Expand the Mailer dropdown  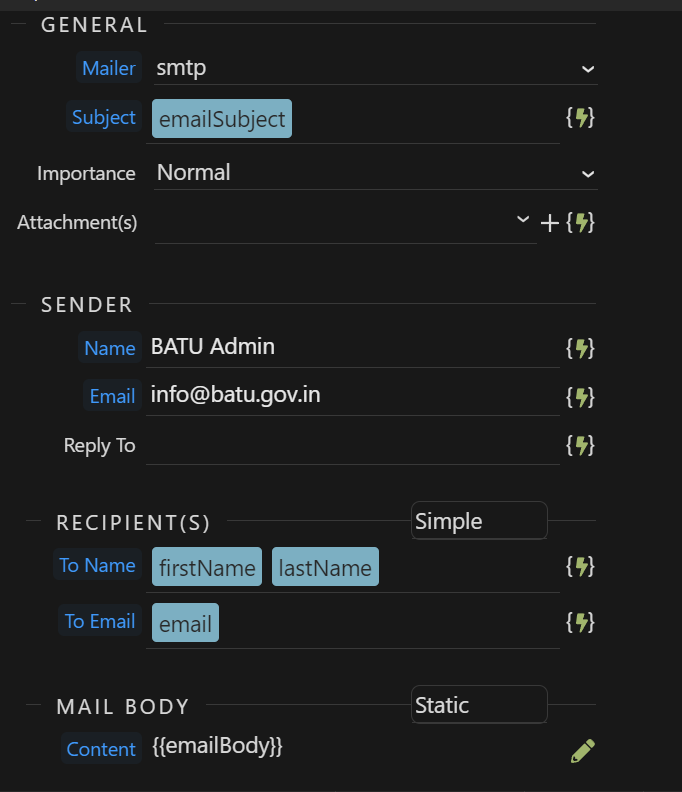587,69
